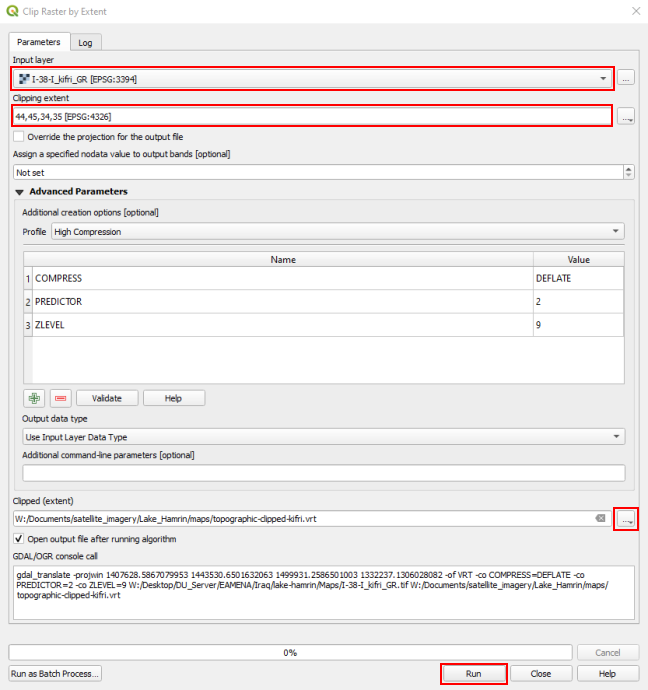Close the Clip Raster dialog window
This screenshot has height=690, width=648.
(x=634, y=11)
